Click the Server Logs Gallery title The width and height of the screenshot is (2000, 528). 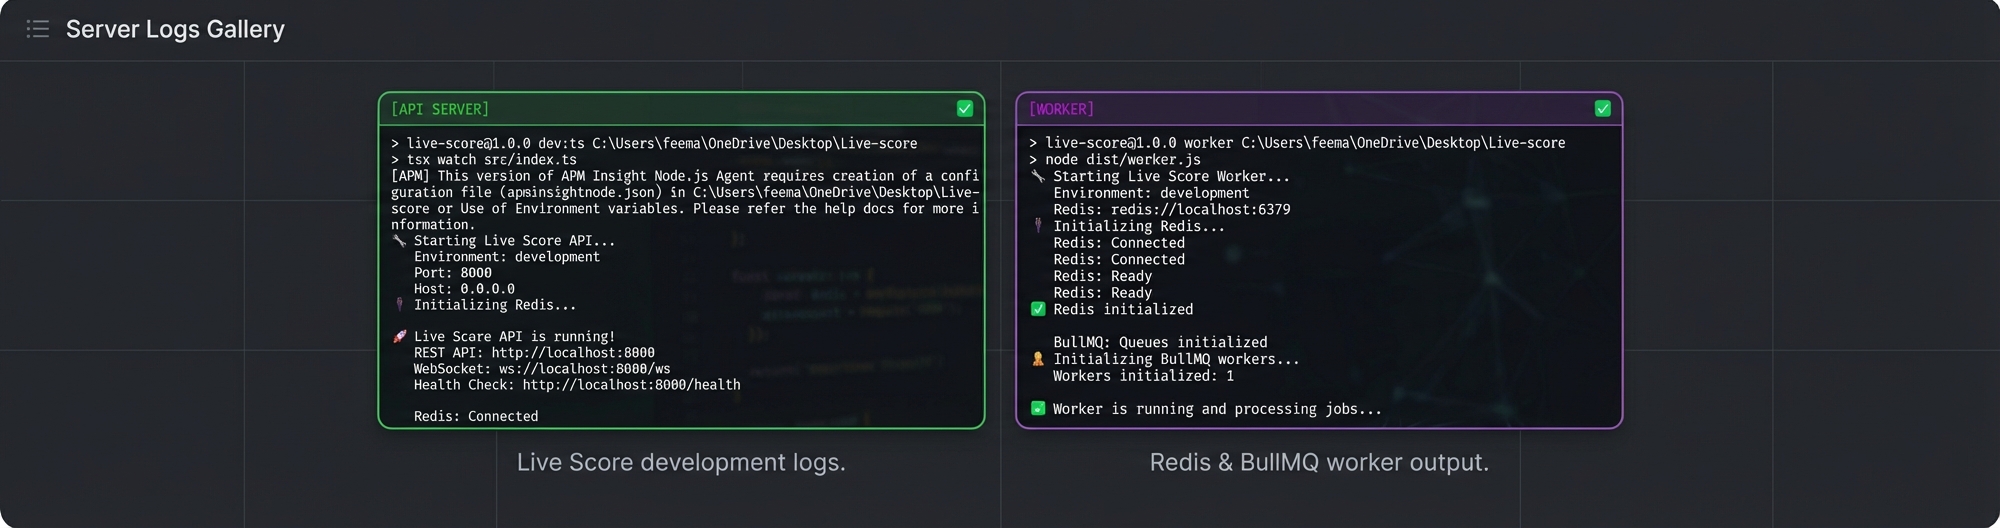tap(175, 29)
